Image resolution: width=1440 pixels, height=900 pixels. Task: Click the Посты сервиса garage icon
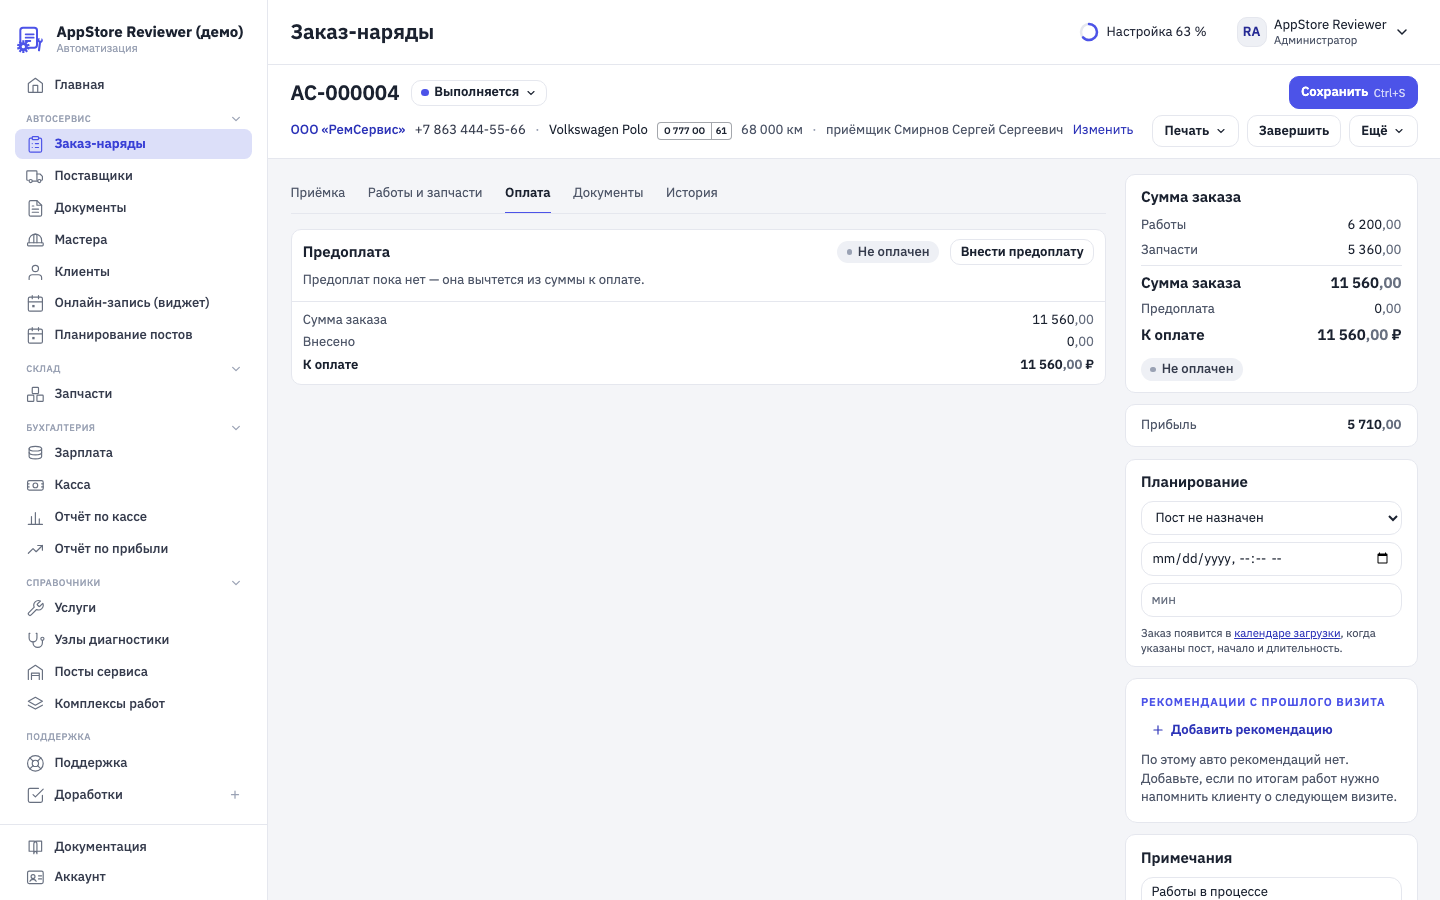[35, 672]
